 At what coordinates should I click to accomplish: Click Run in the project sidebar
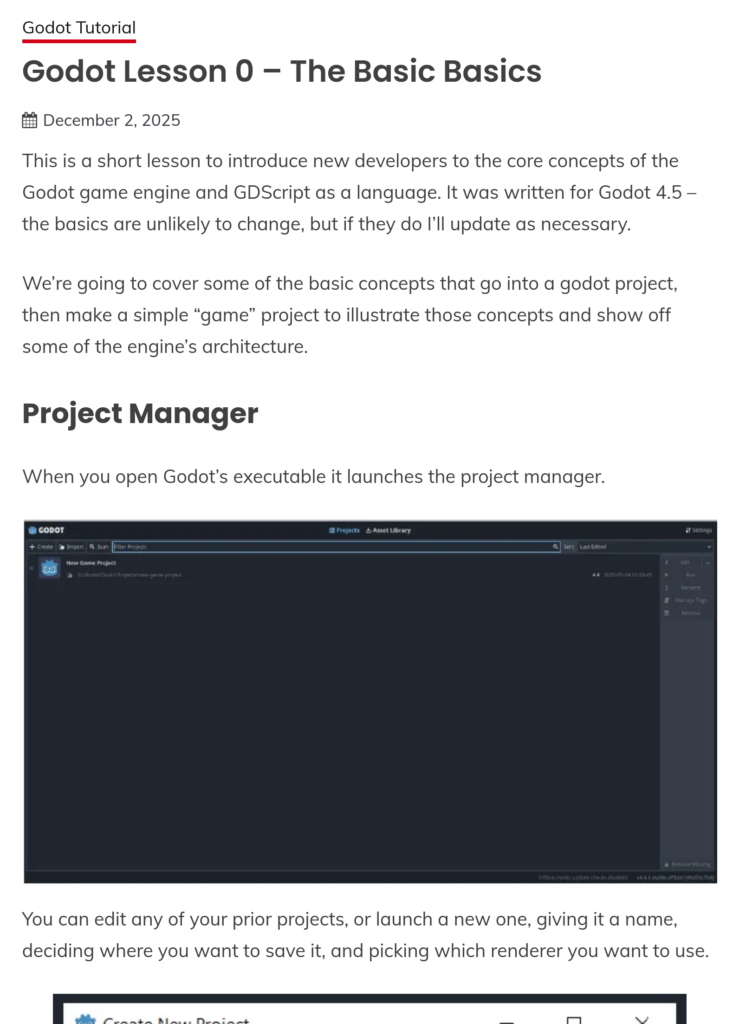pos(689,575)
